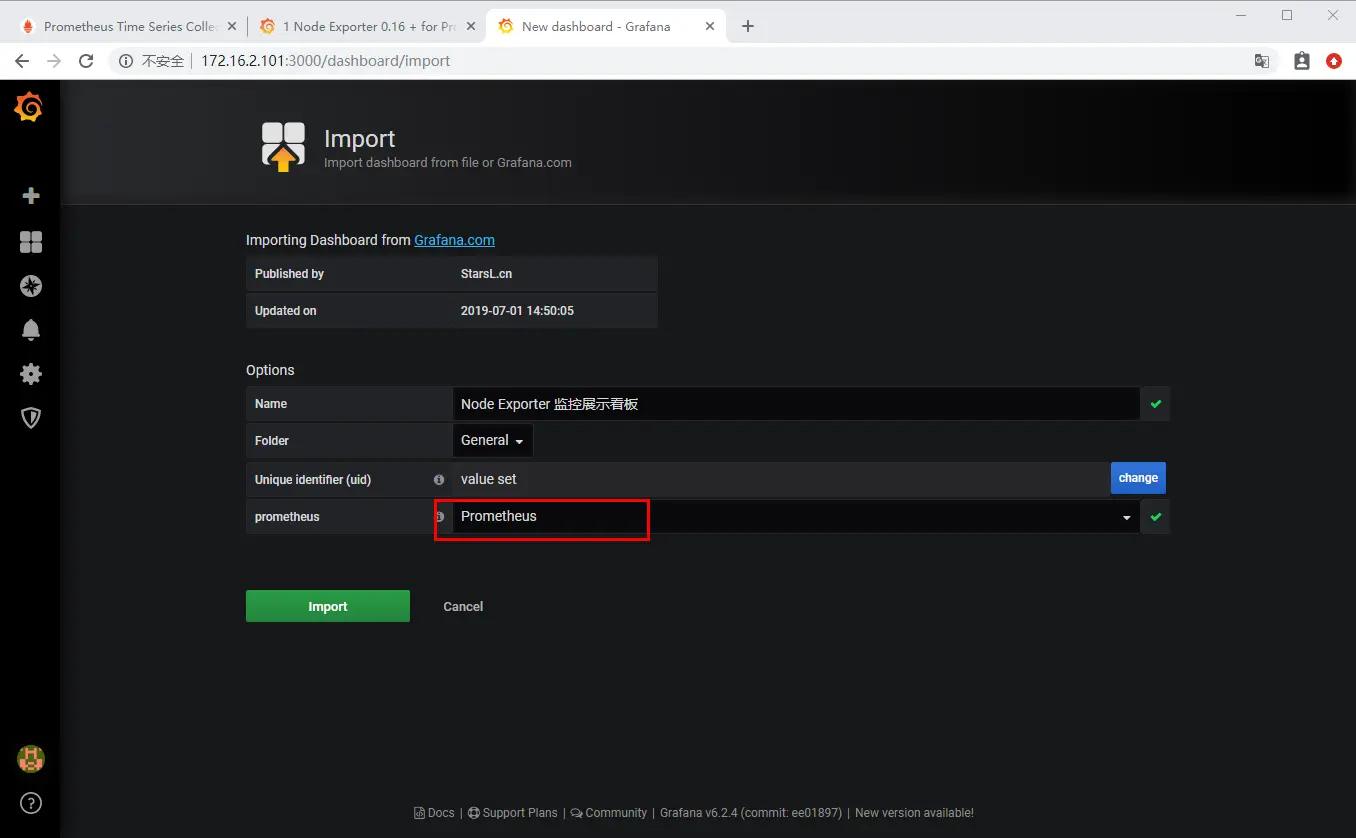The height and width of the screenshot is (838, 1356).
Task: Click the info icon beside Unique identifier
Action: (438, 480)
